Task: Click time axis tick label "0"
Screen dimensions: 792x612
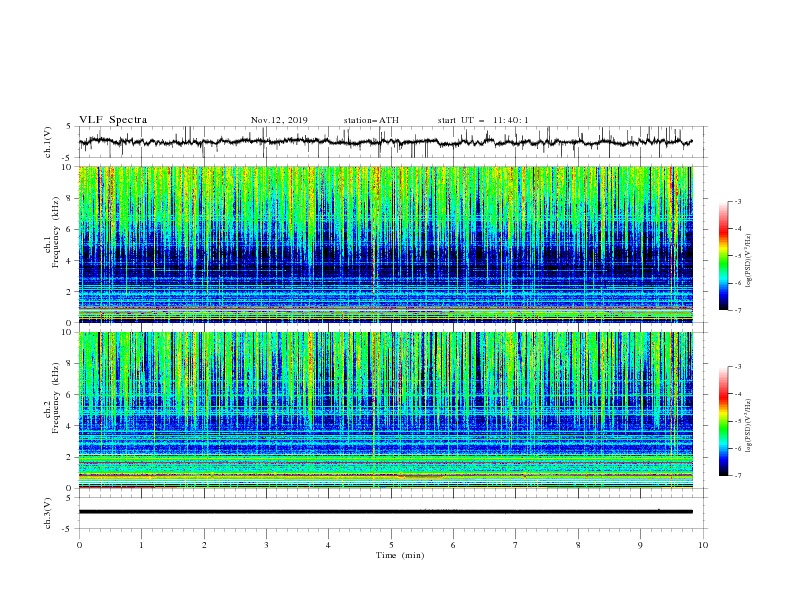Action: coord(79,545)
